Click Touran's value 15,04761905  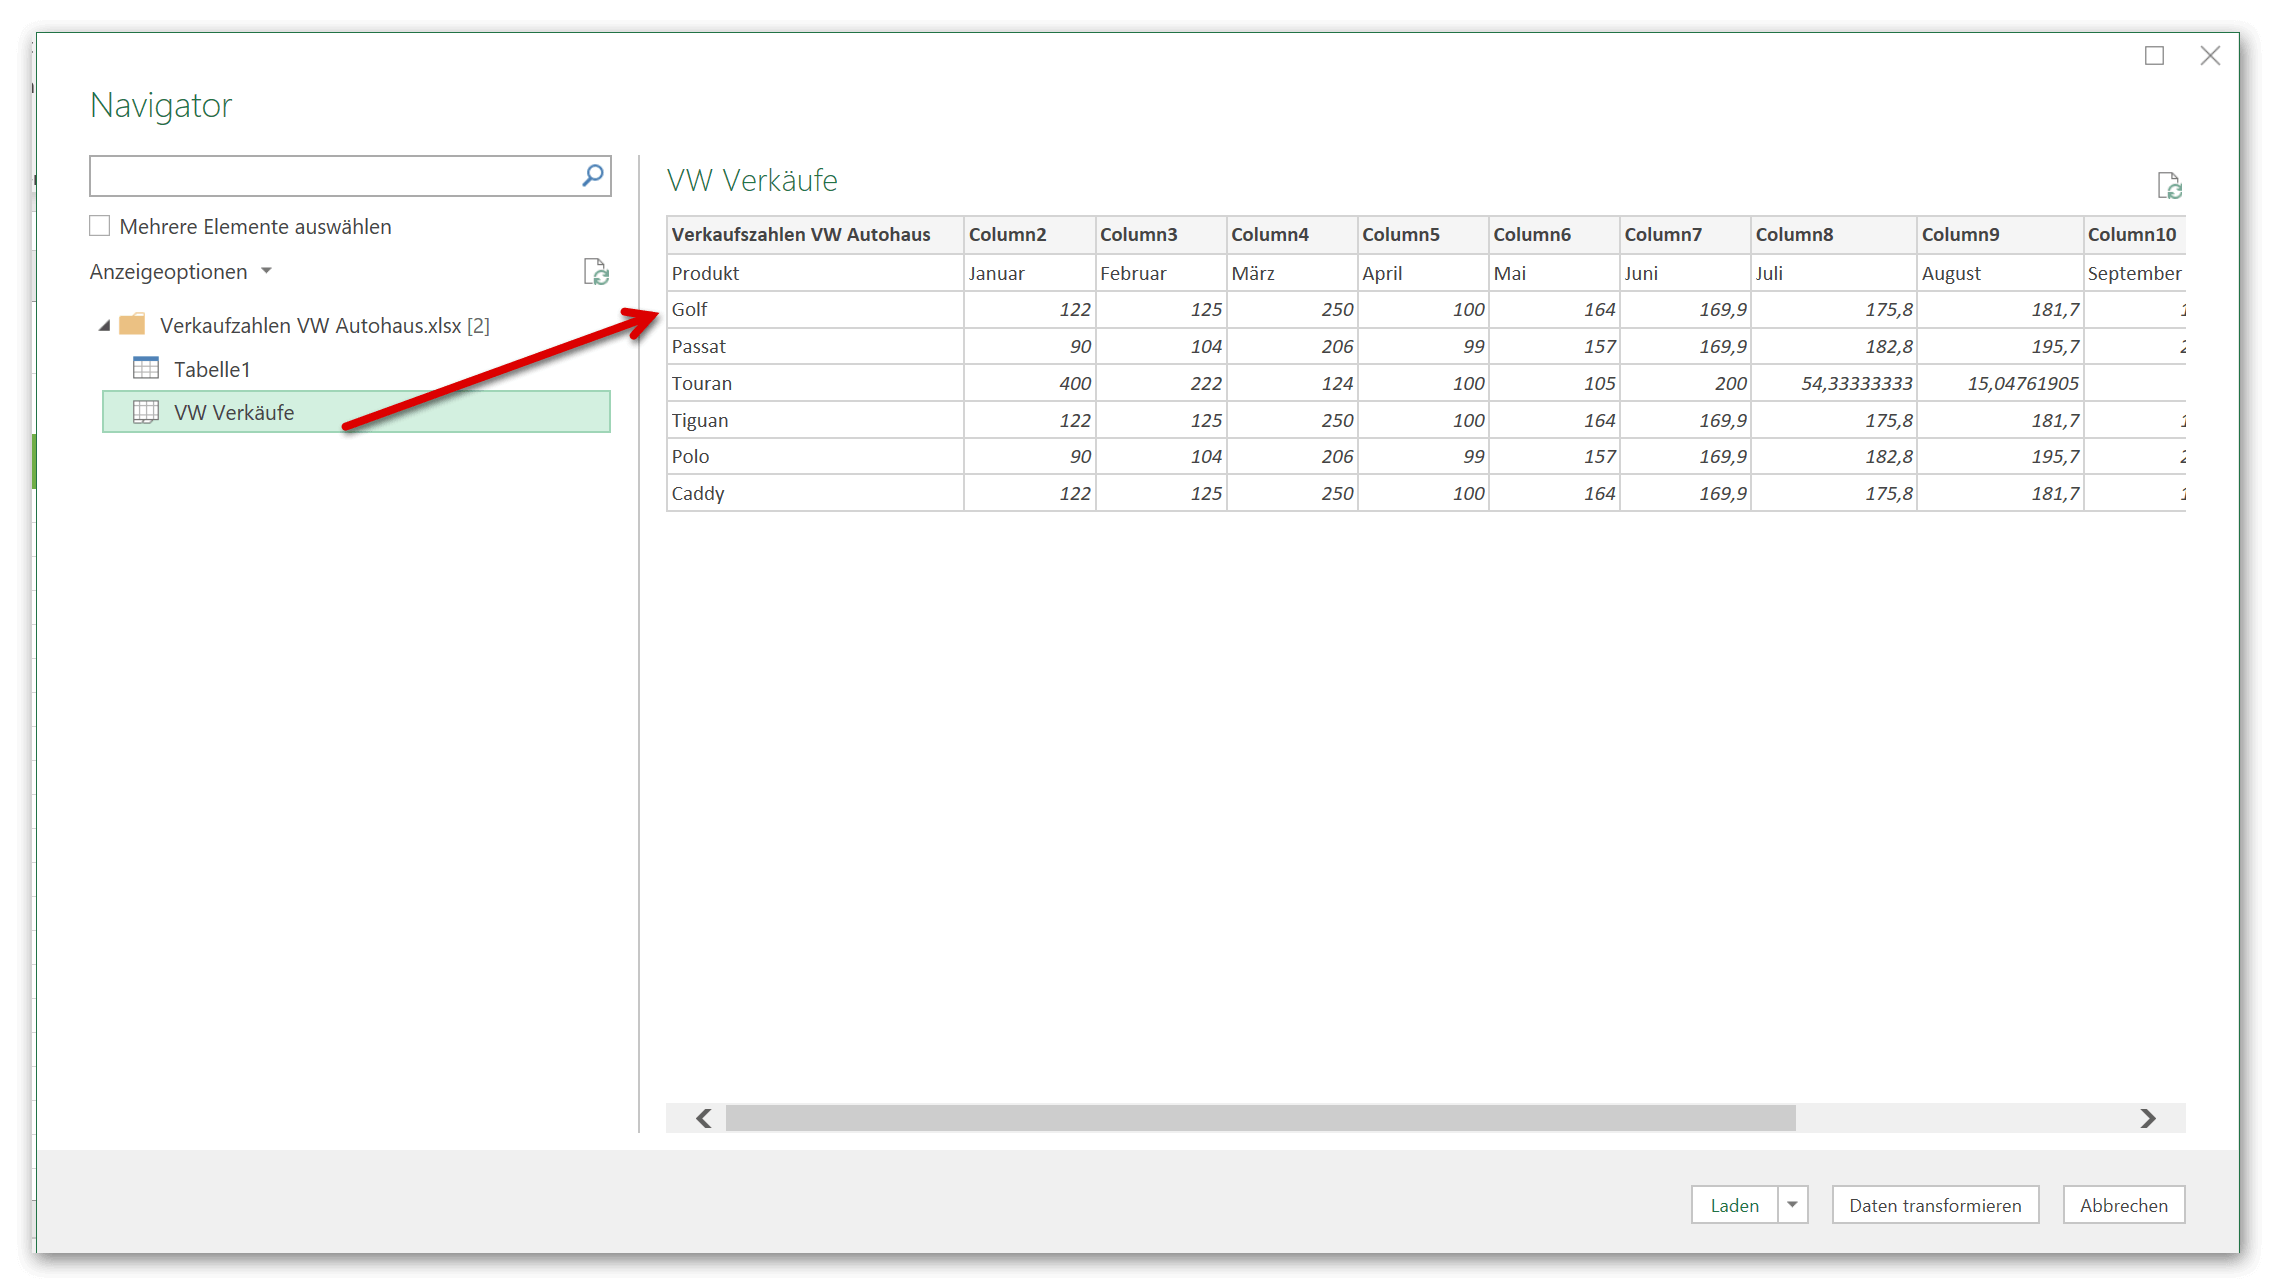(2000, 384)
